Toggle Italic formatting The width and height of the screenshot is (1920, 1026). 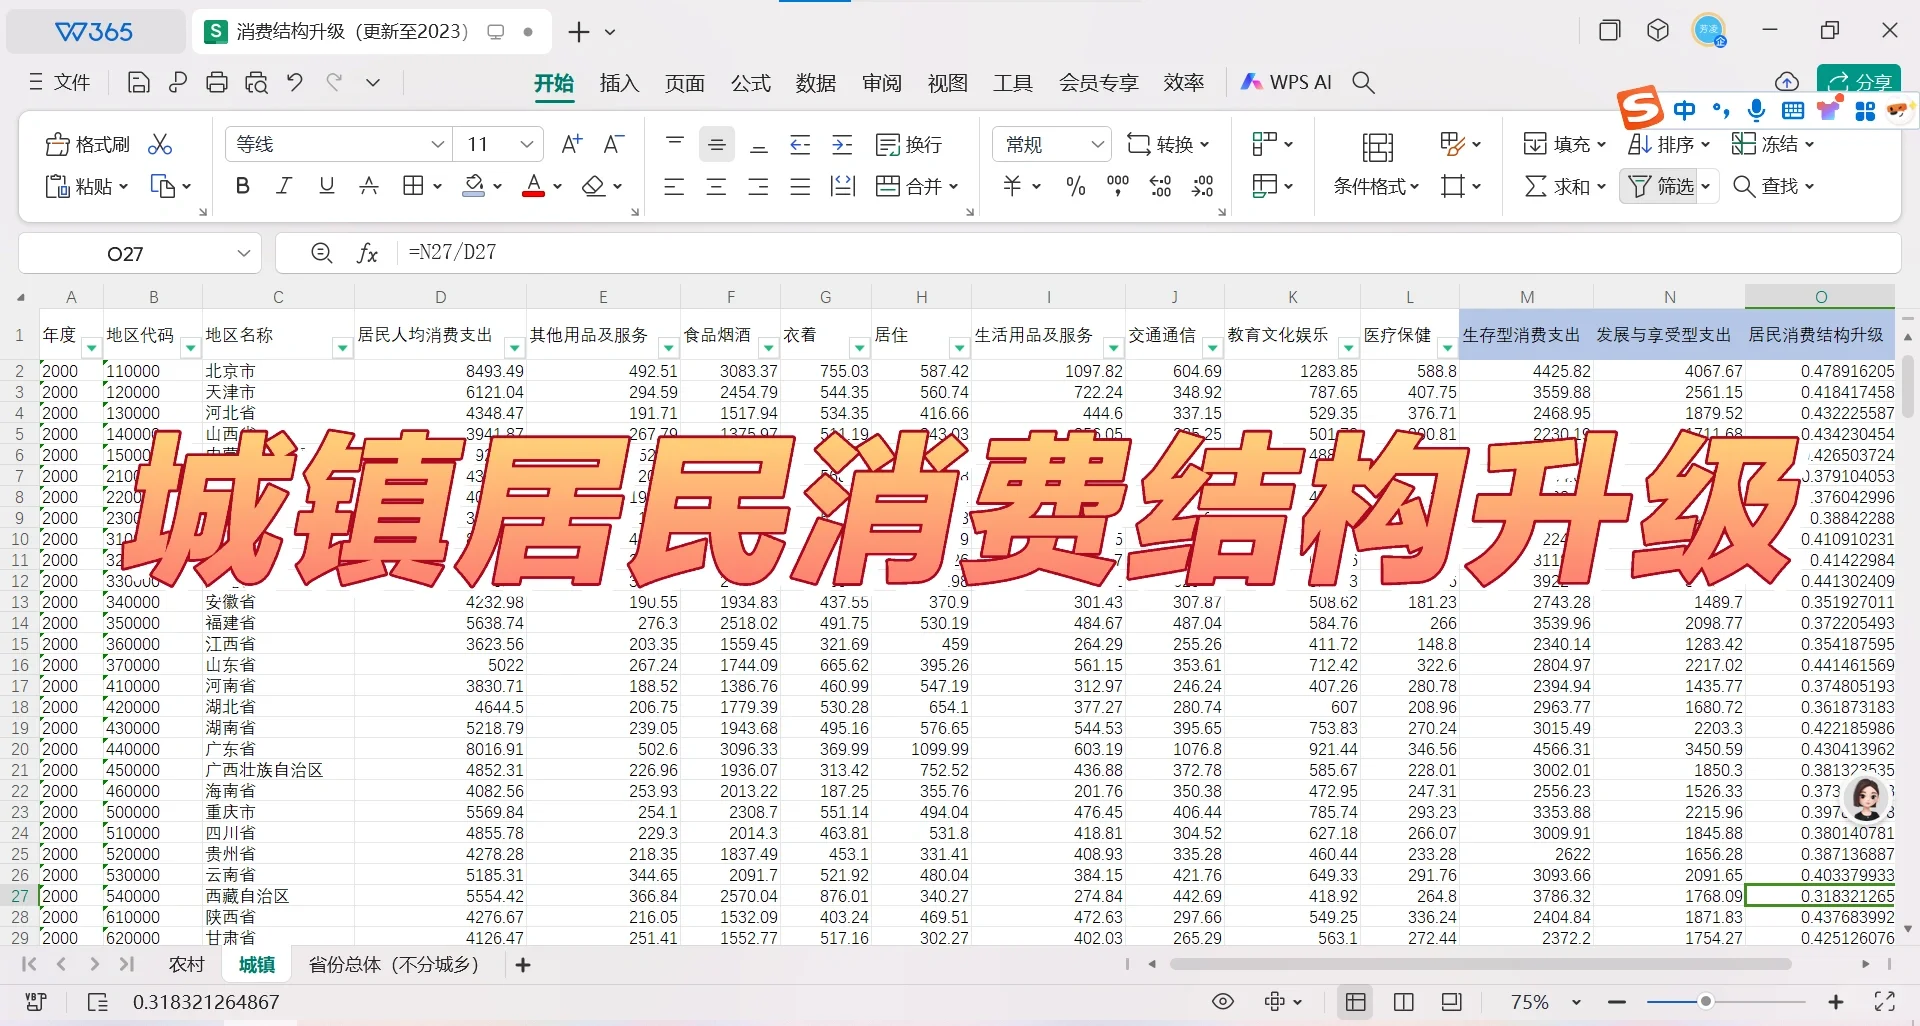tap(284, 186)
